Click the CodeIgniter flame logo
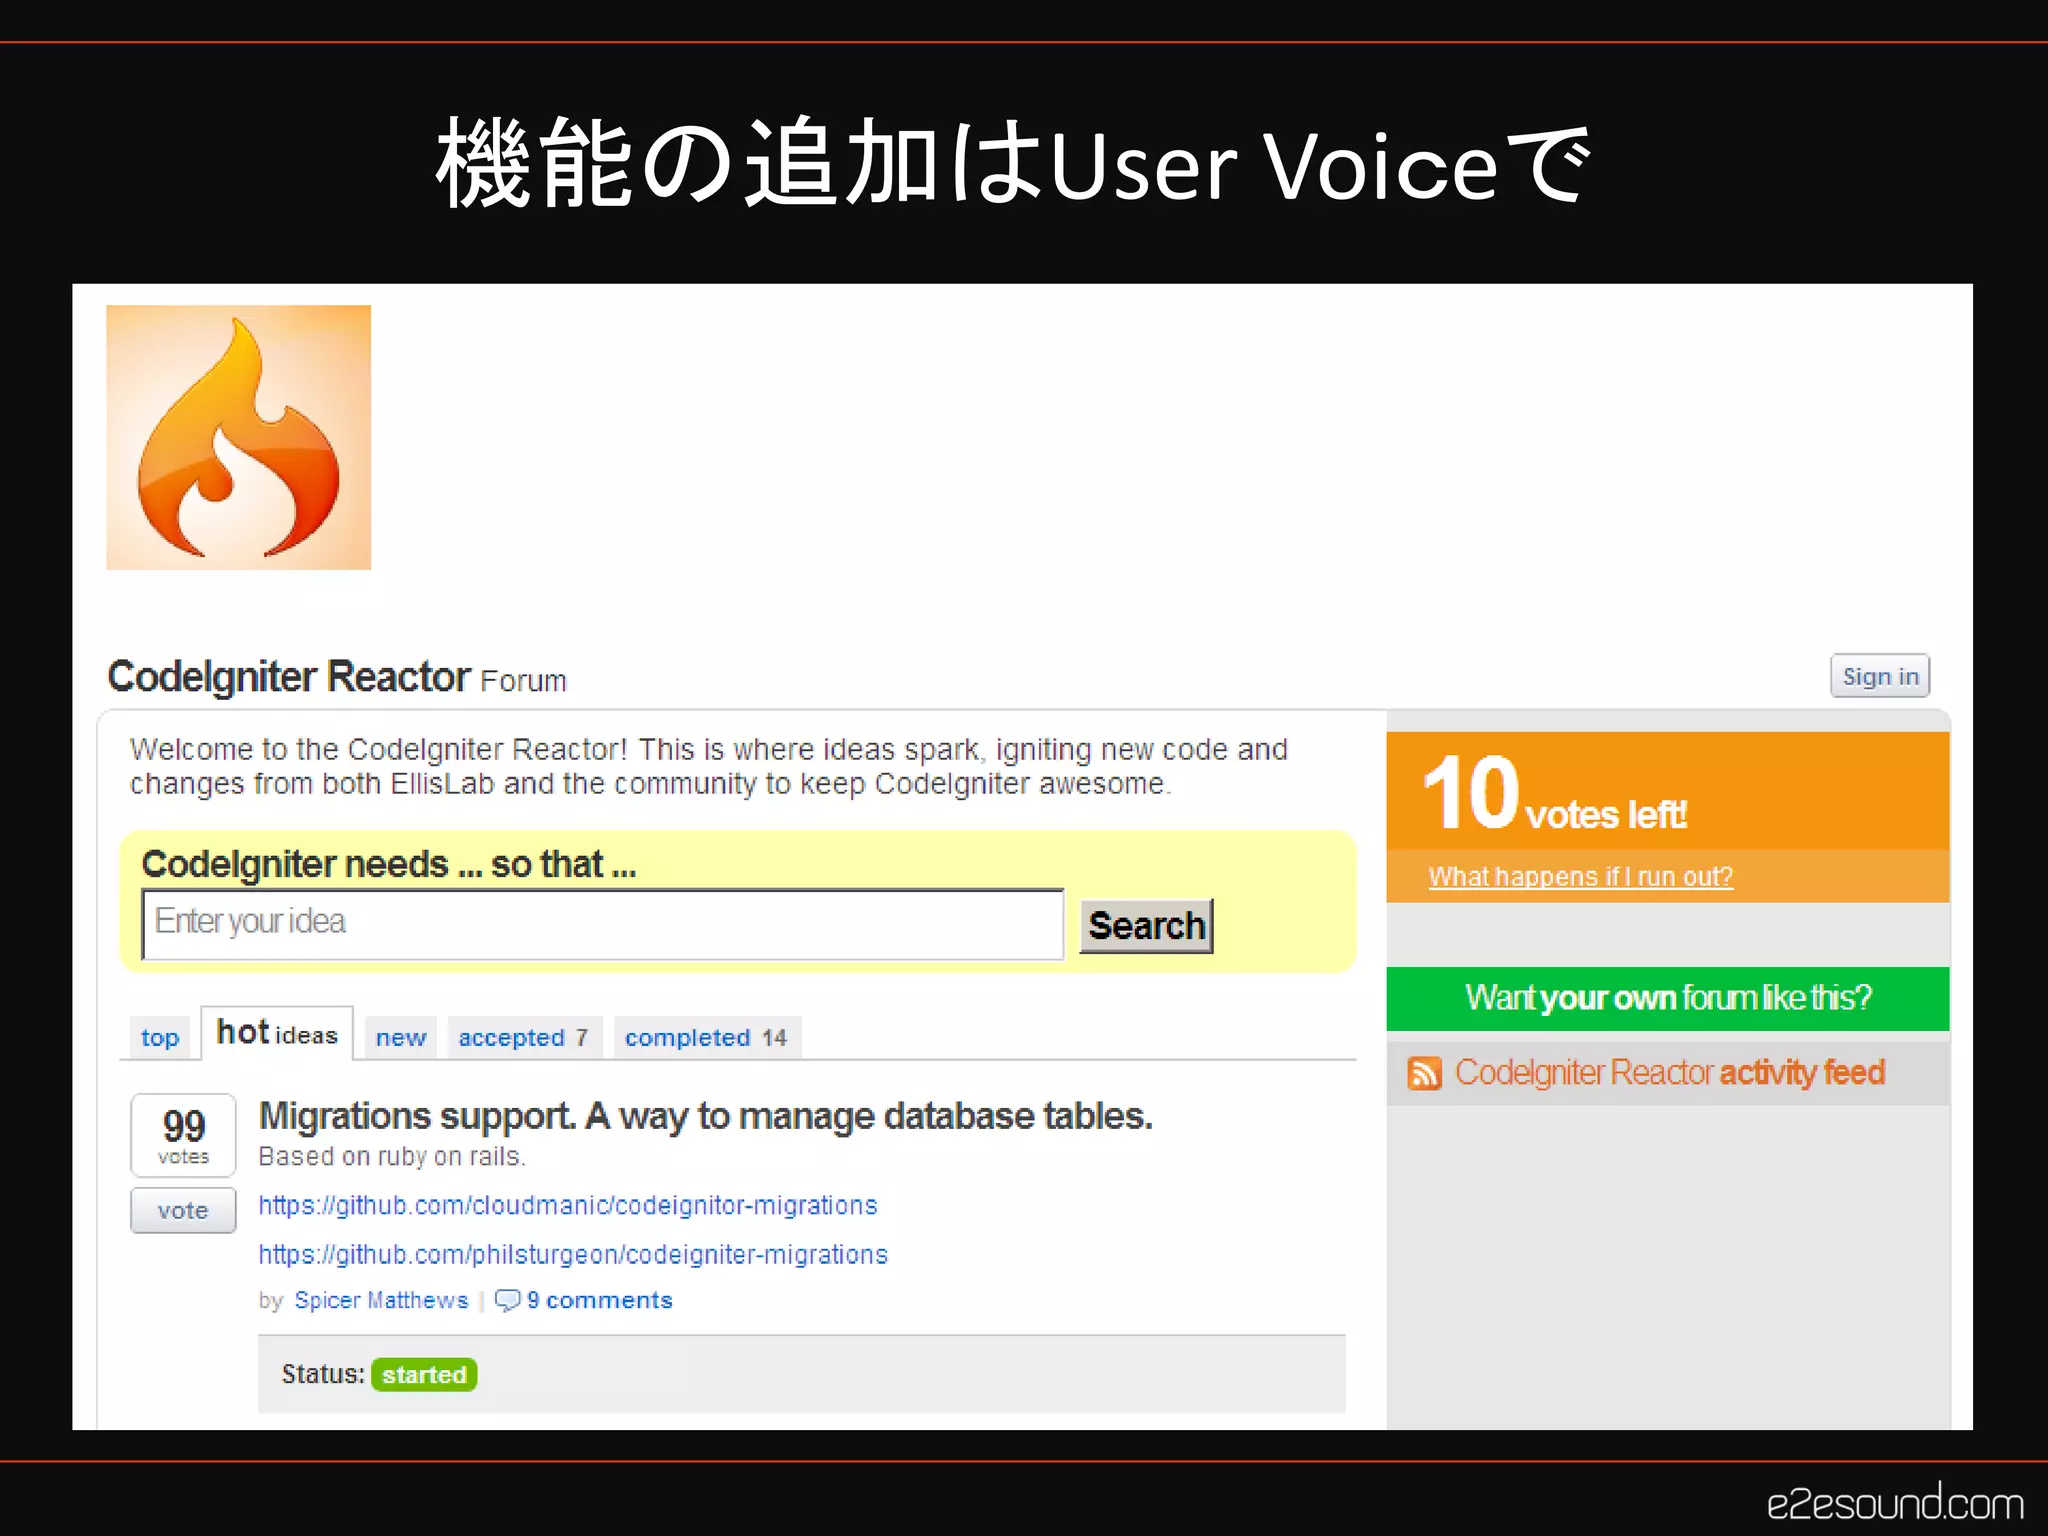This screenshot has width=2048, height=1536. (x=238, y=437)
